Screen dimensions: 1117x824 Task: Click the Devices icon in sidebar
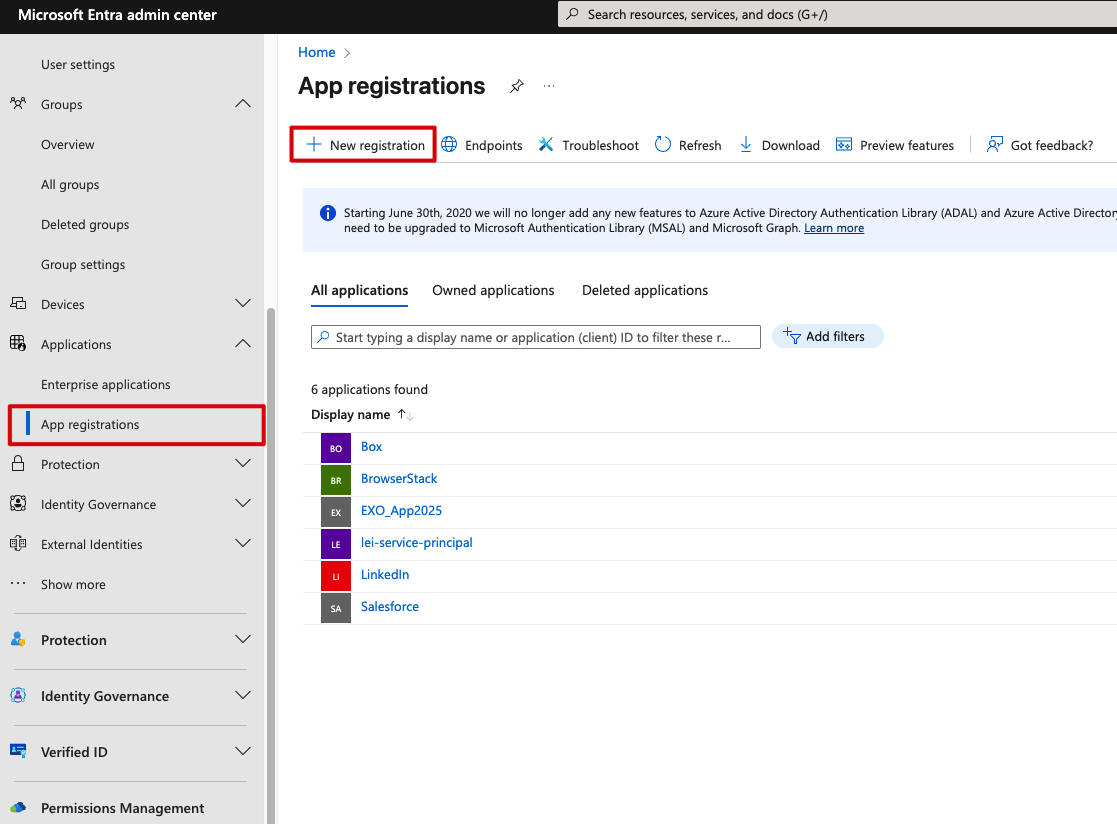(19, 304)
